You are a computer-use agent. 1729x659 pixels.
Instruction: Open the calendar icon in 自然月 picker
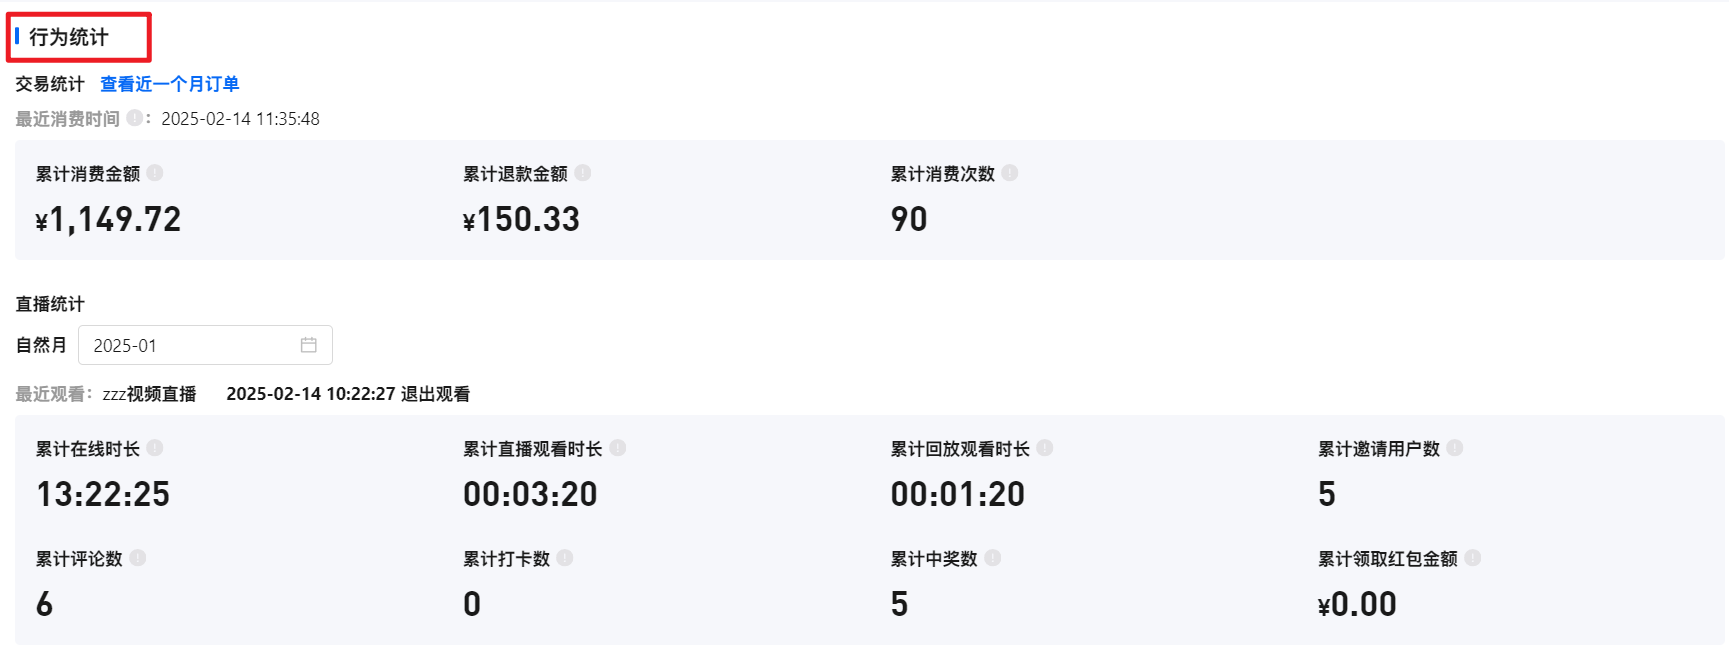(309, 345)
